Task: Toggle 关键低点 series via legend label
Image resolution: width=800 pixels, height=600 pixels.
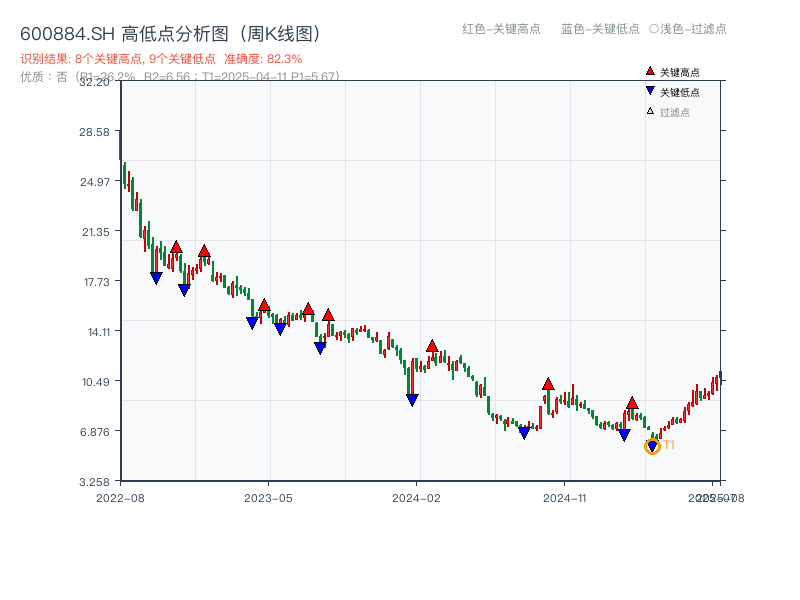Action: point(680,92)
